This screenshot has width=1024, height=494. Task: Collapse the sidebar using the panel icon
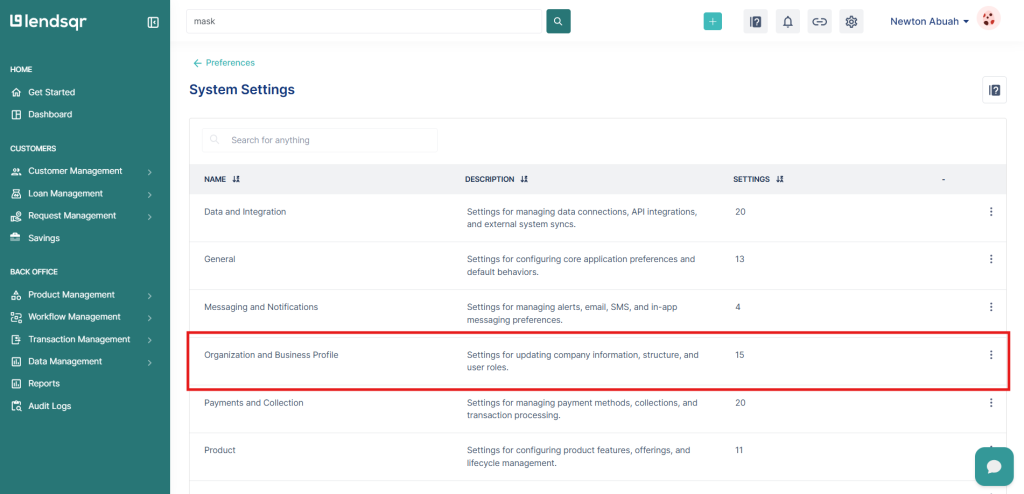coord(153,22)
